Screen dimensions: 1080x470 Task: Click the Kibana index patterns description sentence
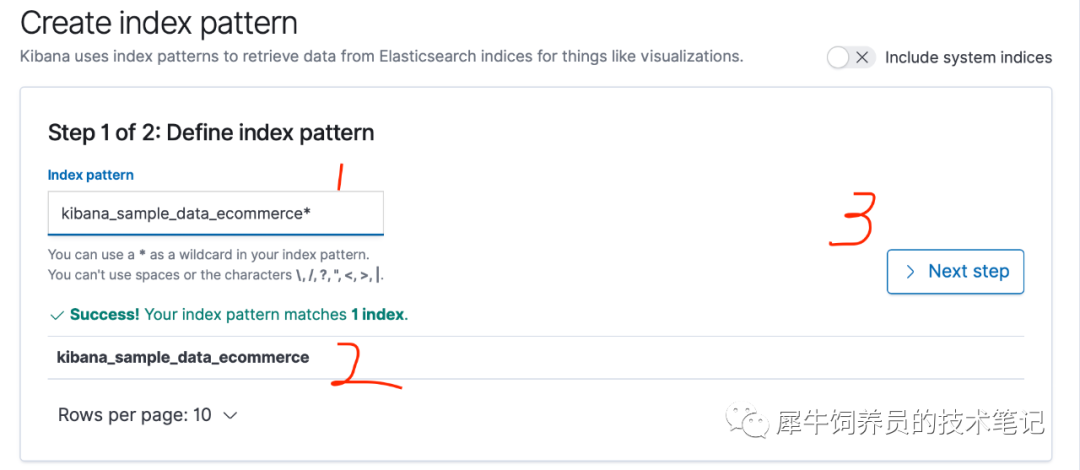pyautogui.click(x=381, y=56)
